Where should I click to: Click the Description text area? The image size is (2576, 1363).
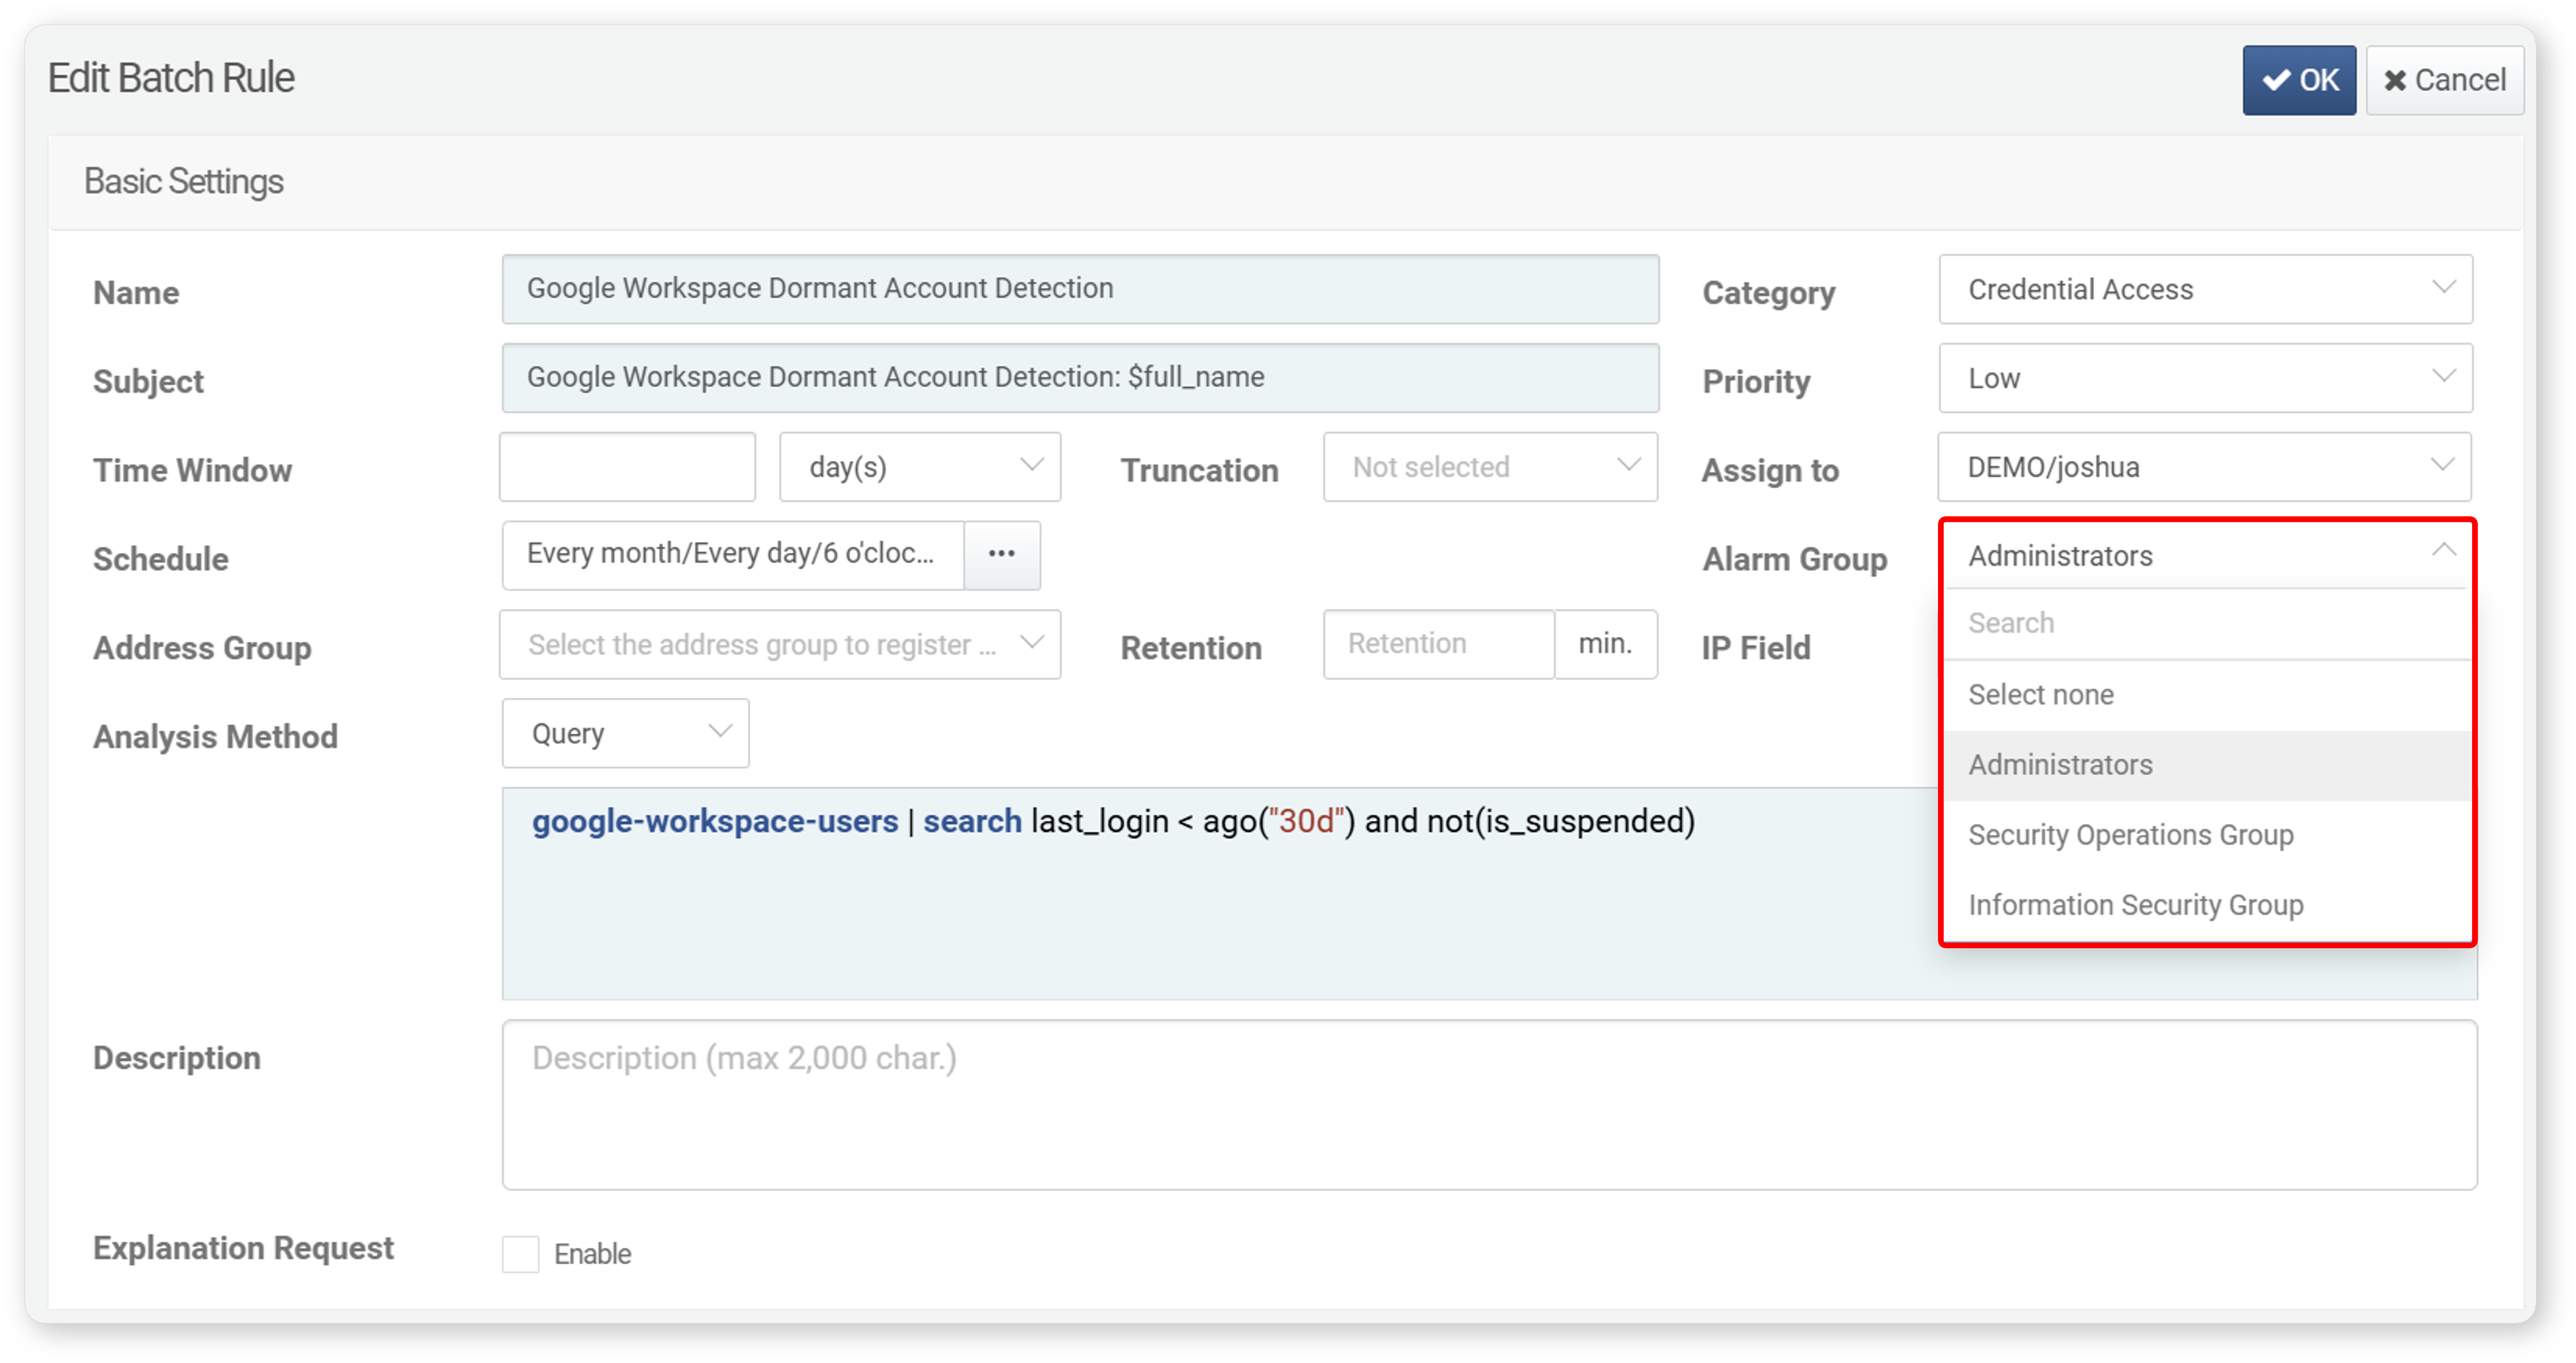pyautogui.click(x=1489, y=1105)
